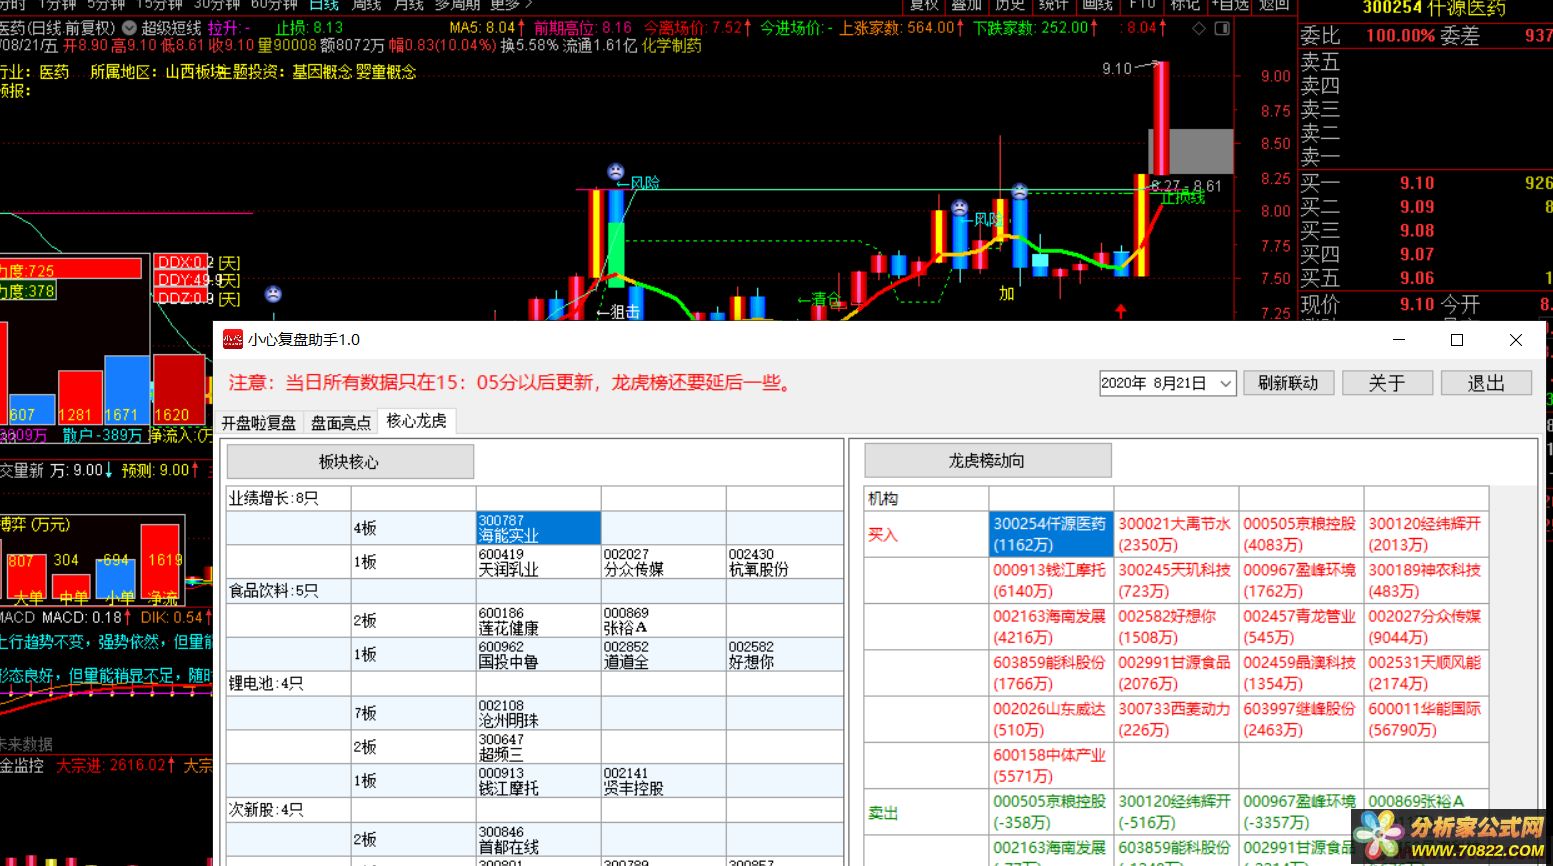Image resolution: width=1553 pixels, height=866 pixels.
Task: Select the 300846 首都在线 cell
Action: 539,839
